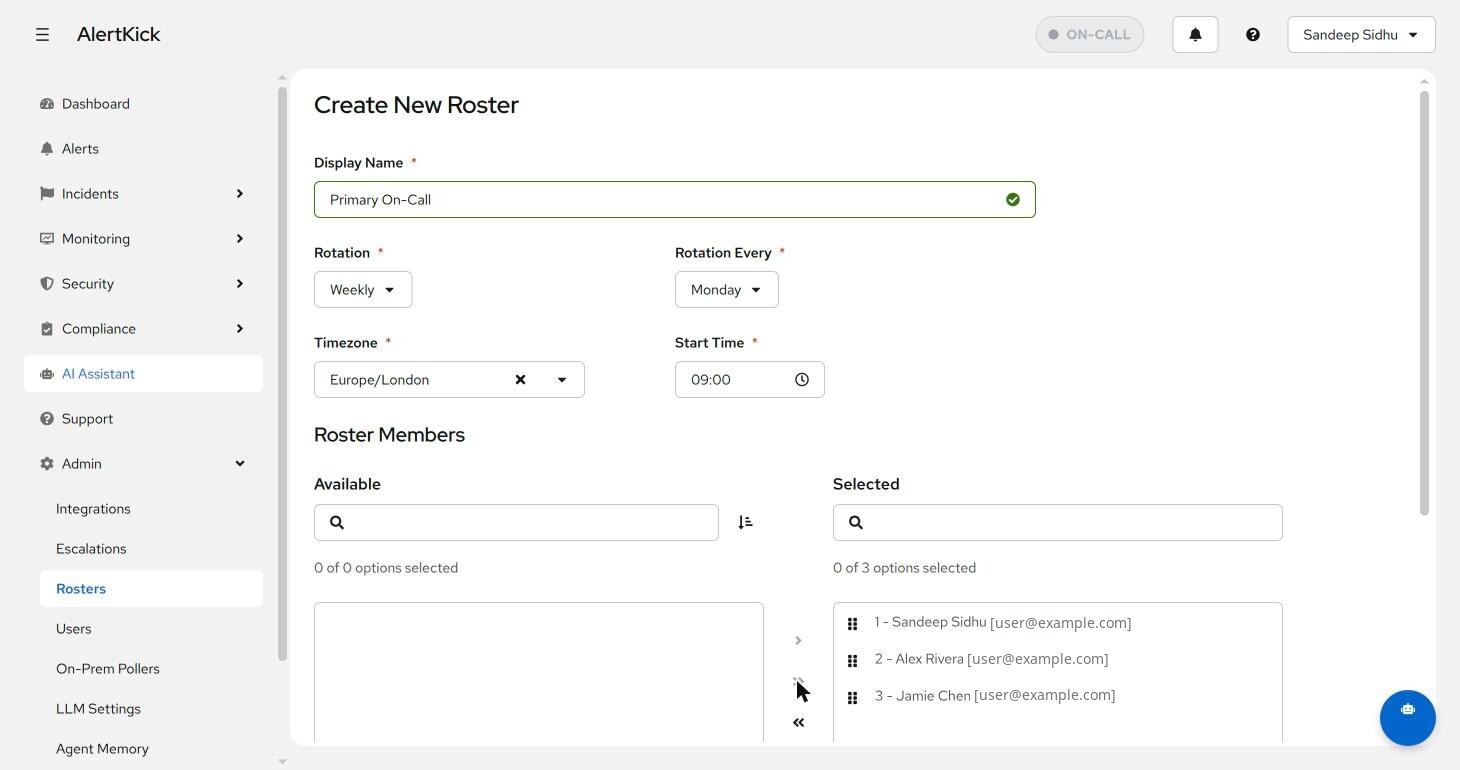Open Agent Memory page
This screenshot has width=1460, height=770.
click(102, 749)
